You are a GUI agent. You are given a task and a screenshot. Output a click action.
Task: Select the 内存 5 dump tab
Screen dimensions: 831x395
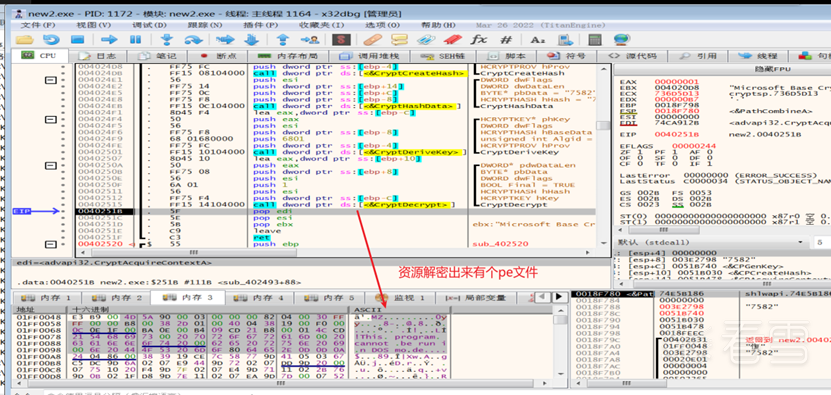point(331,298)
